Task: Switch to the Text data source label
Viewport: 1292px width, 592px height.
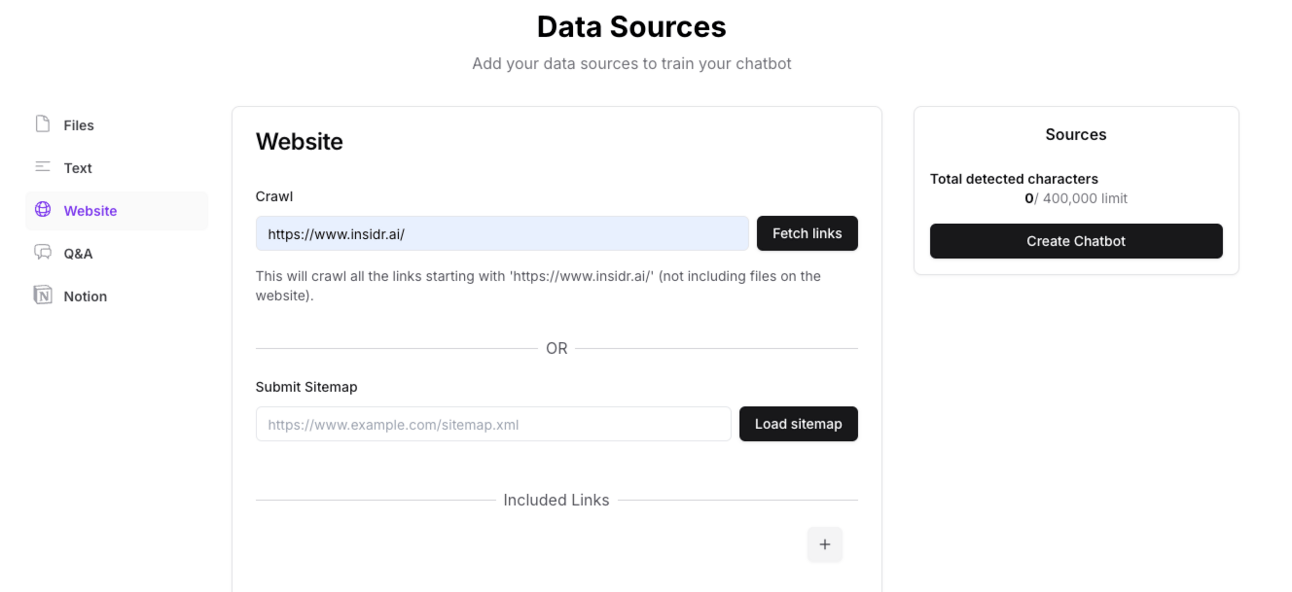Action: [x=77, y=168]
